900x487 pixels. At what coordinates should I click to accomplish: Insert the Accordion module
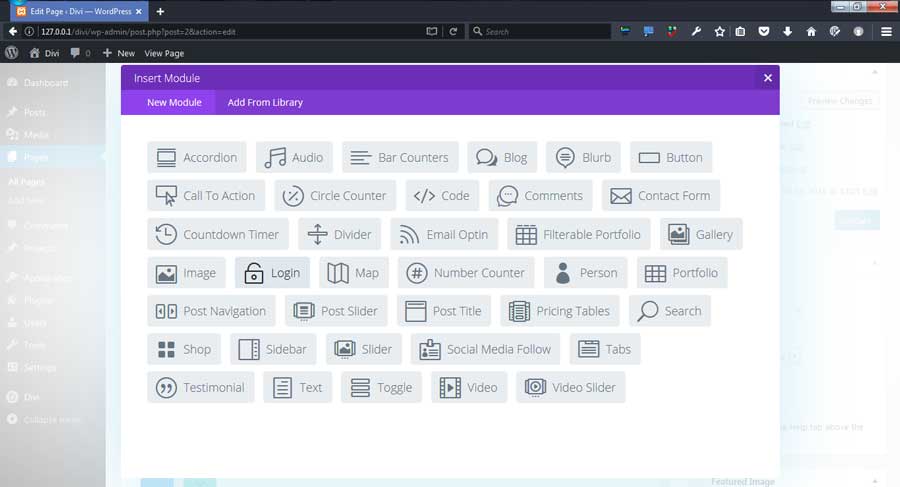(x=197, y=157)
